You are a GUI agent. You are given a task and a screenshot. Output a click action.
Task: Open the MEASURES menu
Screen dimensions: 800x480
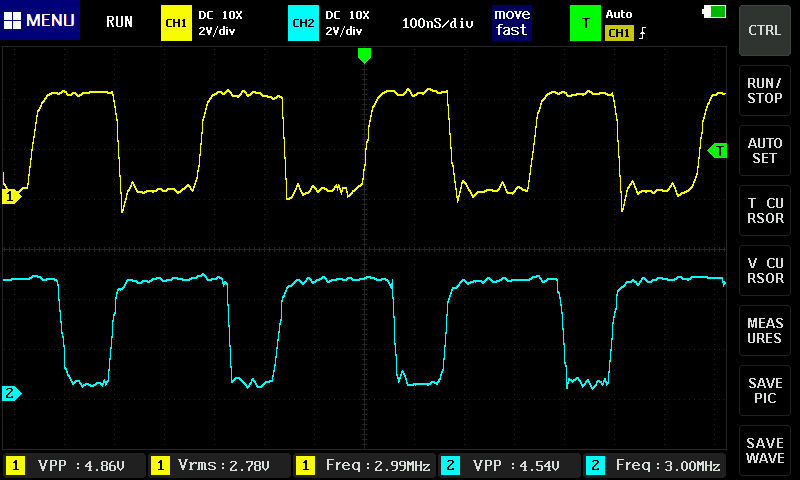765,331
